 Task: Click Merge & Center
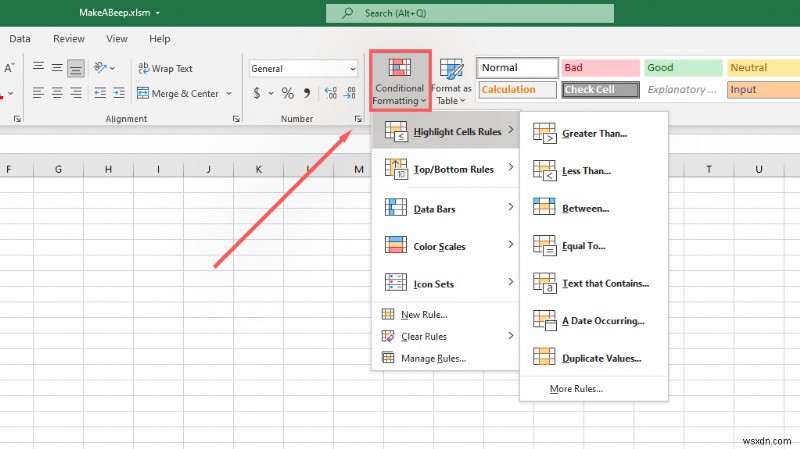click(178, 93)
